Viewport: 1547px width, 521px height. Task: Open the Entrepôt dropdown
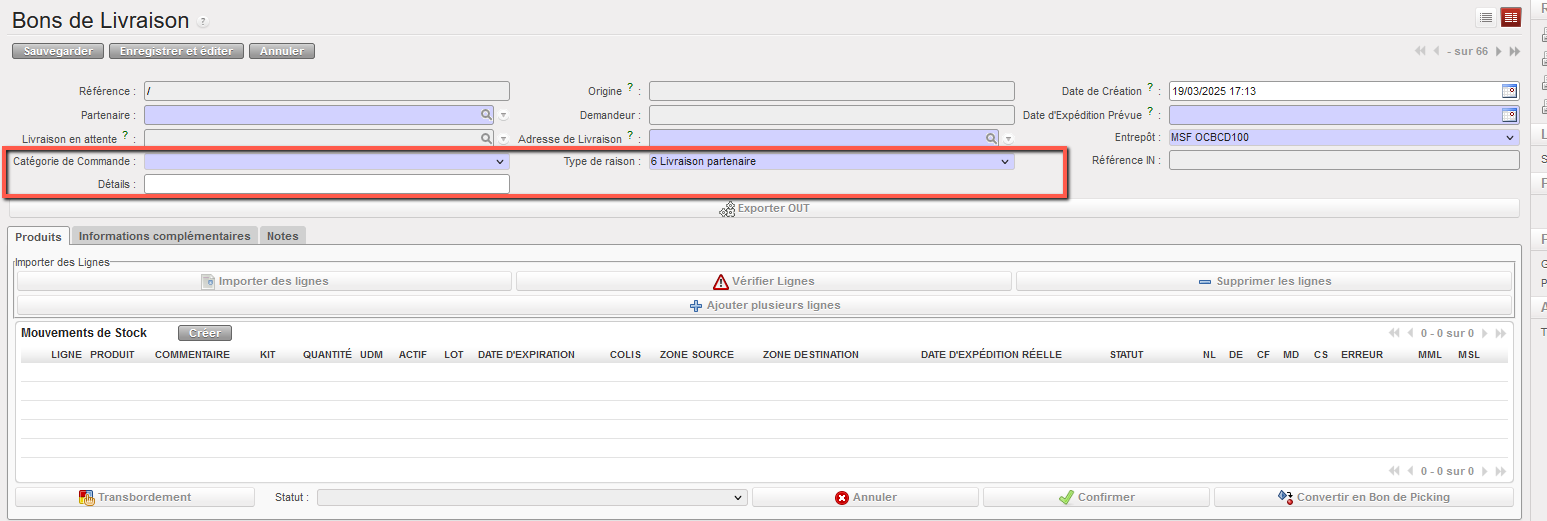(x=1509, y=138)
